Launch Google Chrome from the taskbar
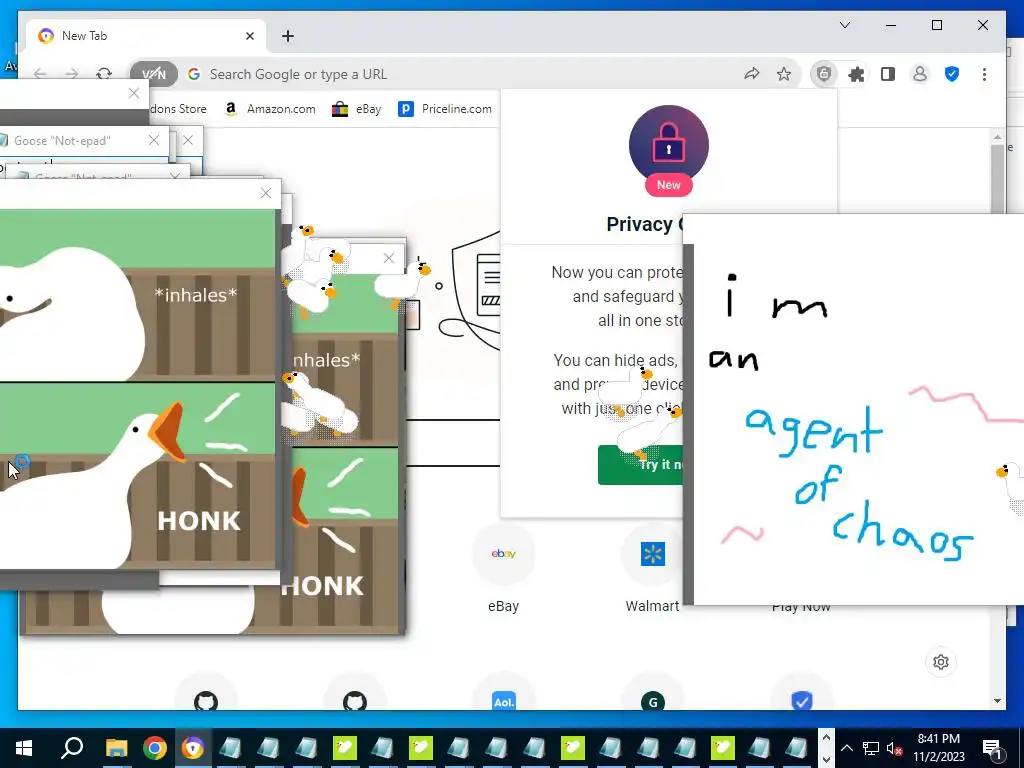Image resolution: width=1024 pixels, height=768 pixels. click(x=155, y=748)
